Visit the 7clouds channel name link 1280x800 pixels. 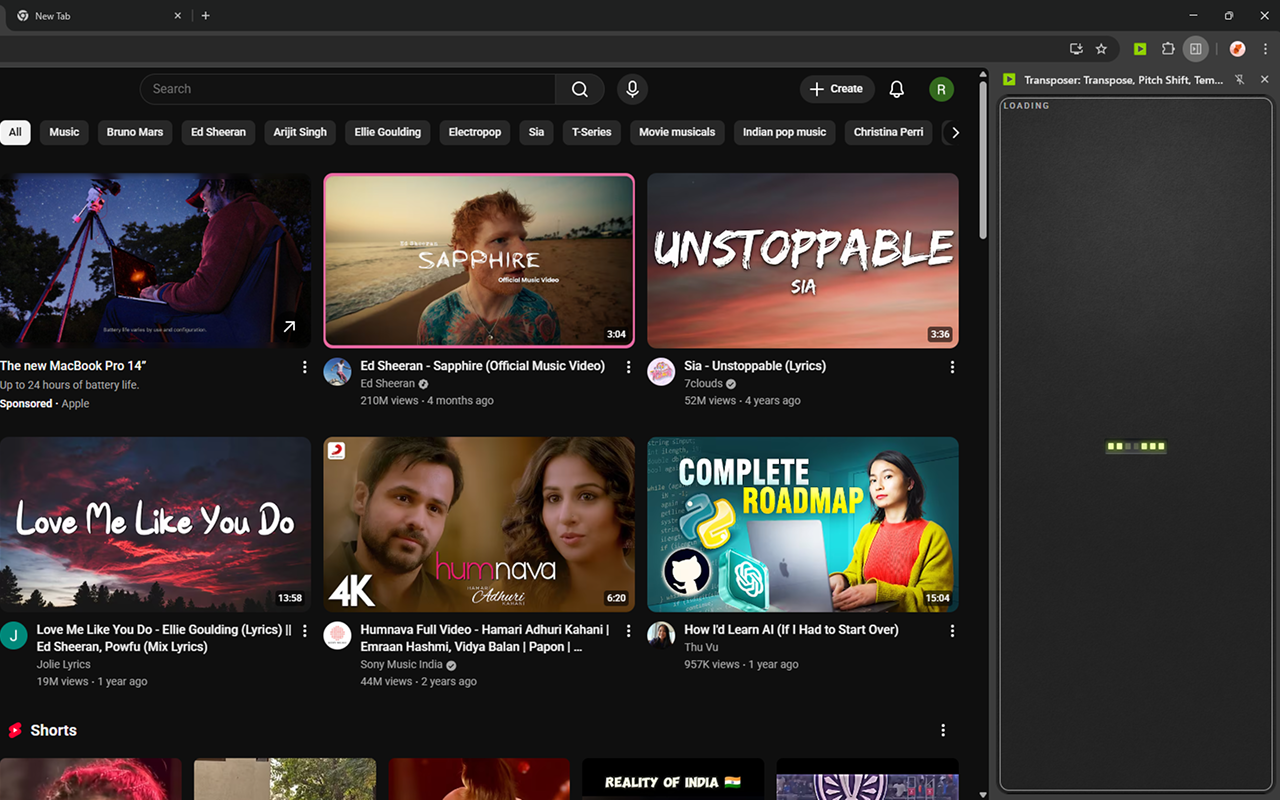[703, 384]
